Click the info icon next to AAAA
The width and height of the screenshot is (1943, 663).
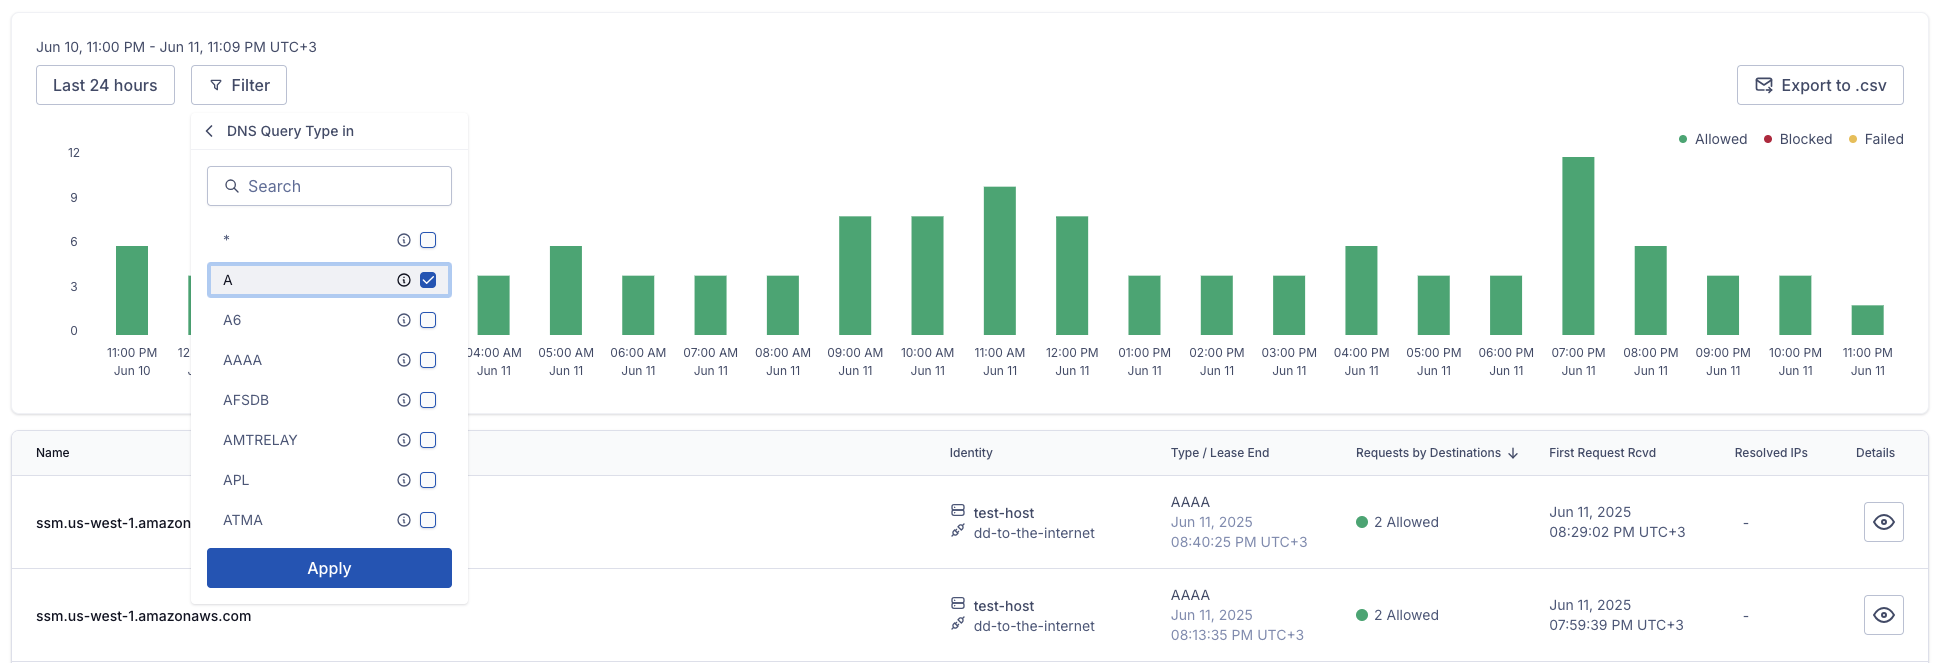pos(404,360)
